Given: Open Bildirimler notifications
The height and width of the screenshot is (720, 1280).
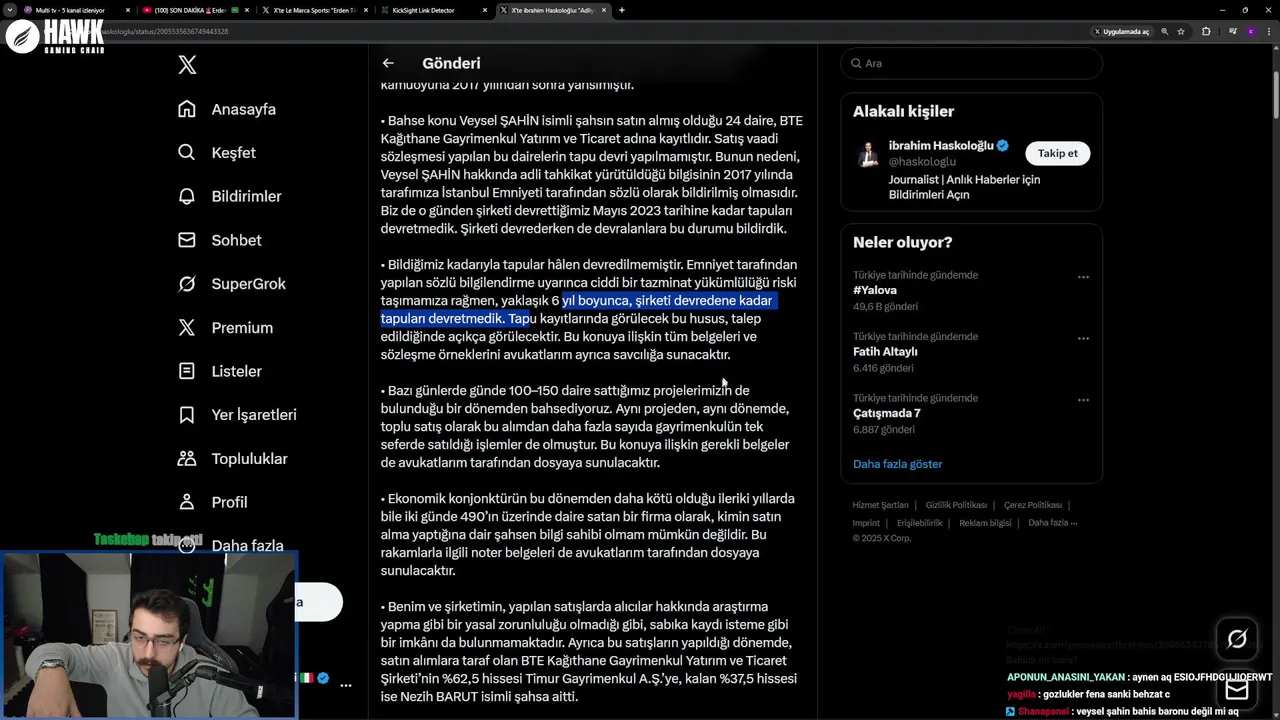Looking at the screenshot, I should [229, 197].
